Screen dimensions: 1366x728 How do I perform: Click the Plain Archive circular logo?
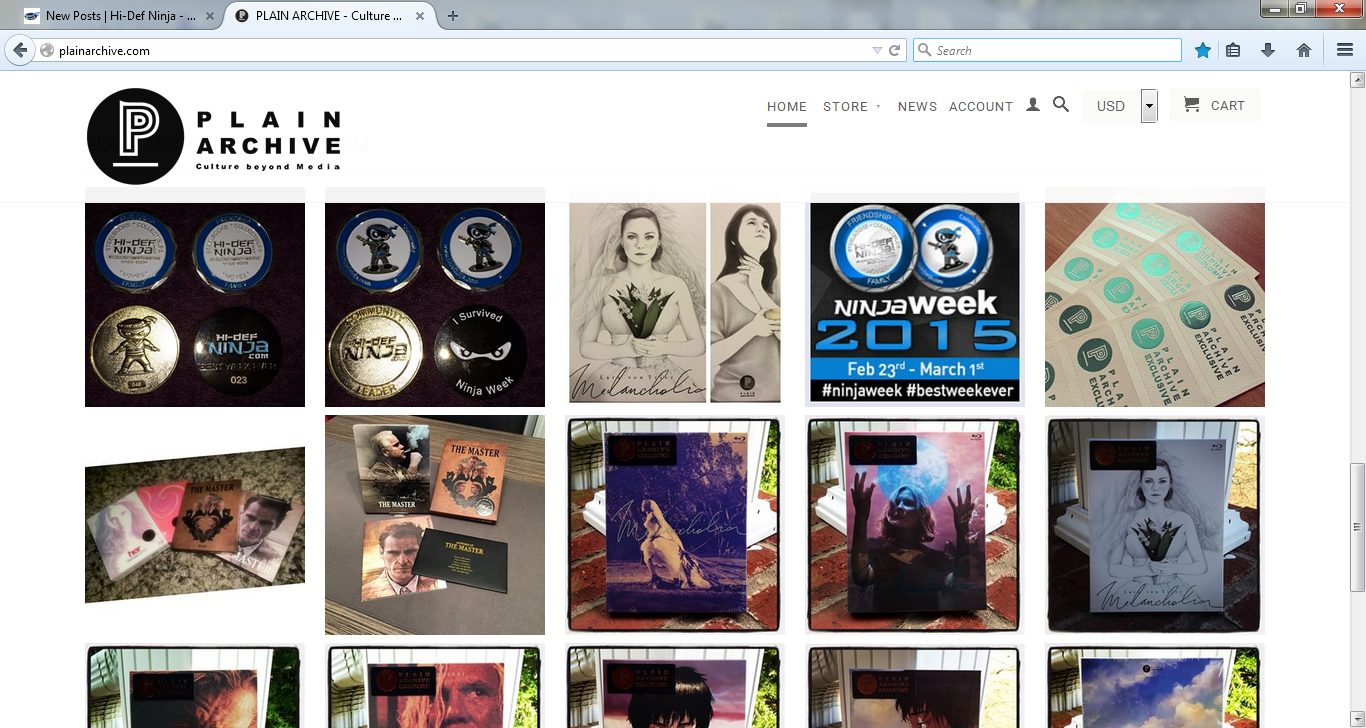[135, 137]
